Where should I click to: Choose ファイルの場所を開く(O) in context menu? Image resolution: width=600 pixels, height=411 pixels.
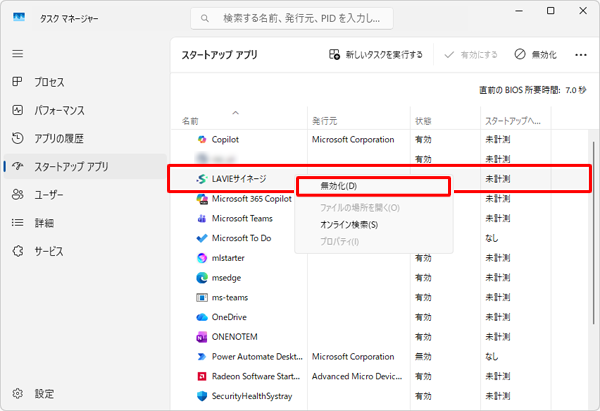click(360, 208)
